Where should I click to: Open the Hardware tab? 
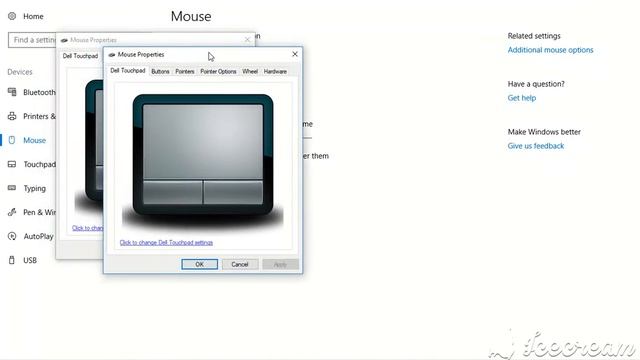coord(275,71)
